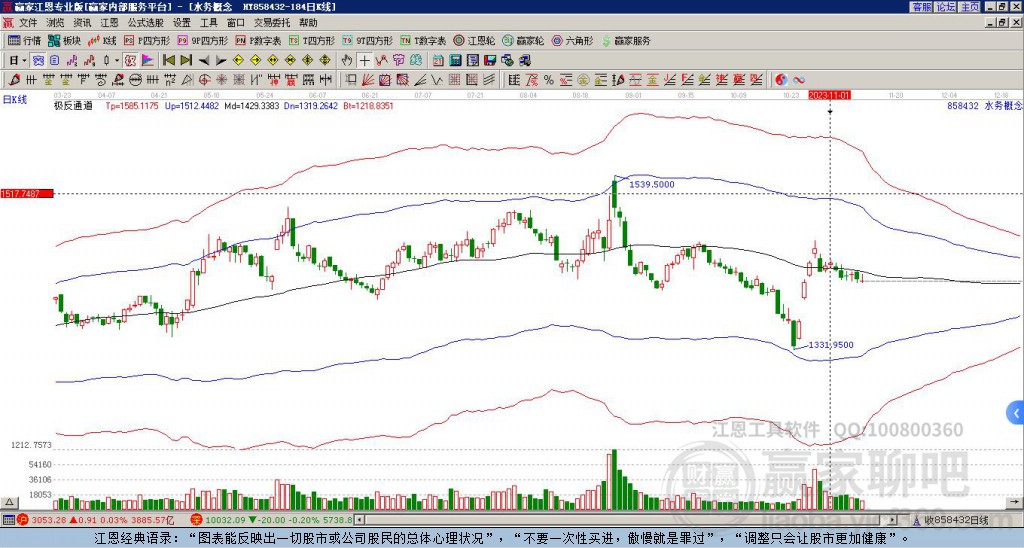Click the gold 金 circle tool
The height and width of the screenshot is (548, 1024).
click(x=583, y=80)
